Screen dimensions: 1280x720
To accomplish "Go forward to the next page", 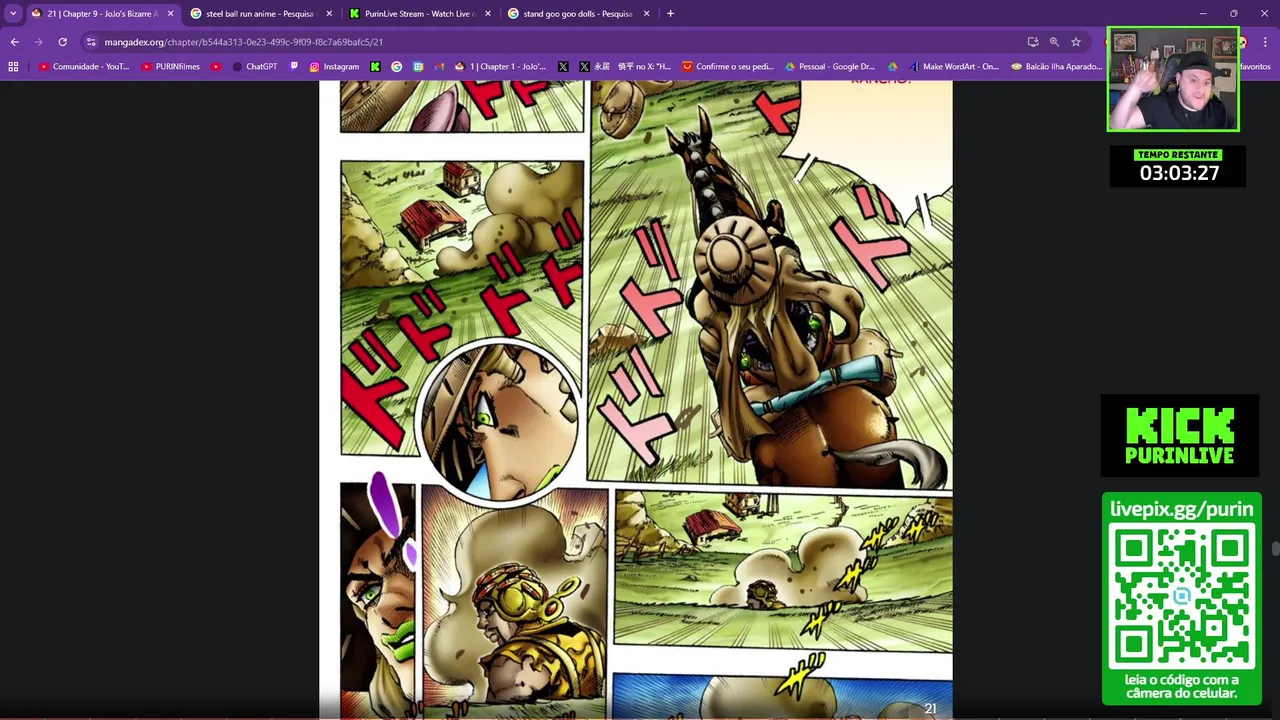I will click(38, 42).
